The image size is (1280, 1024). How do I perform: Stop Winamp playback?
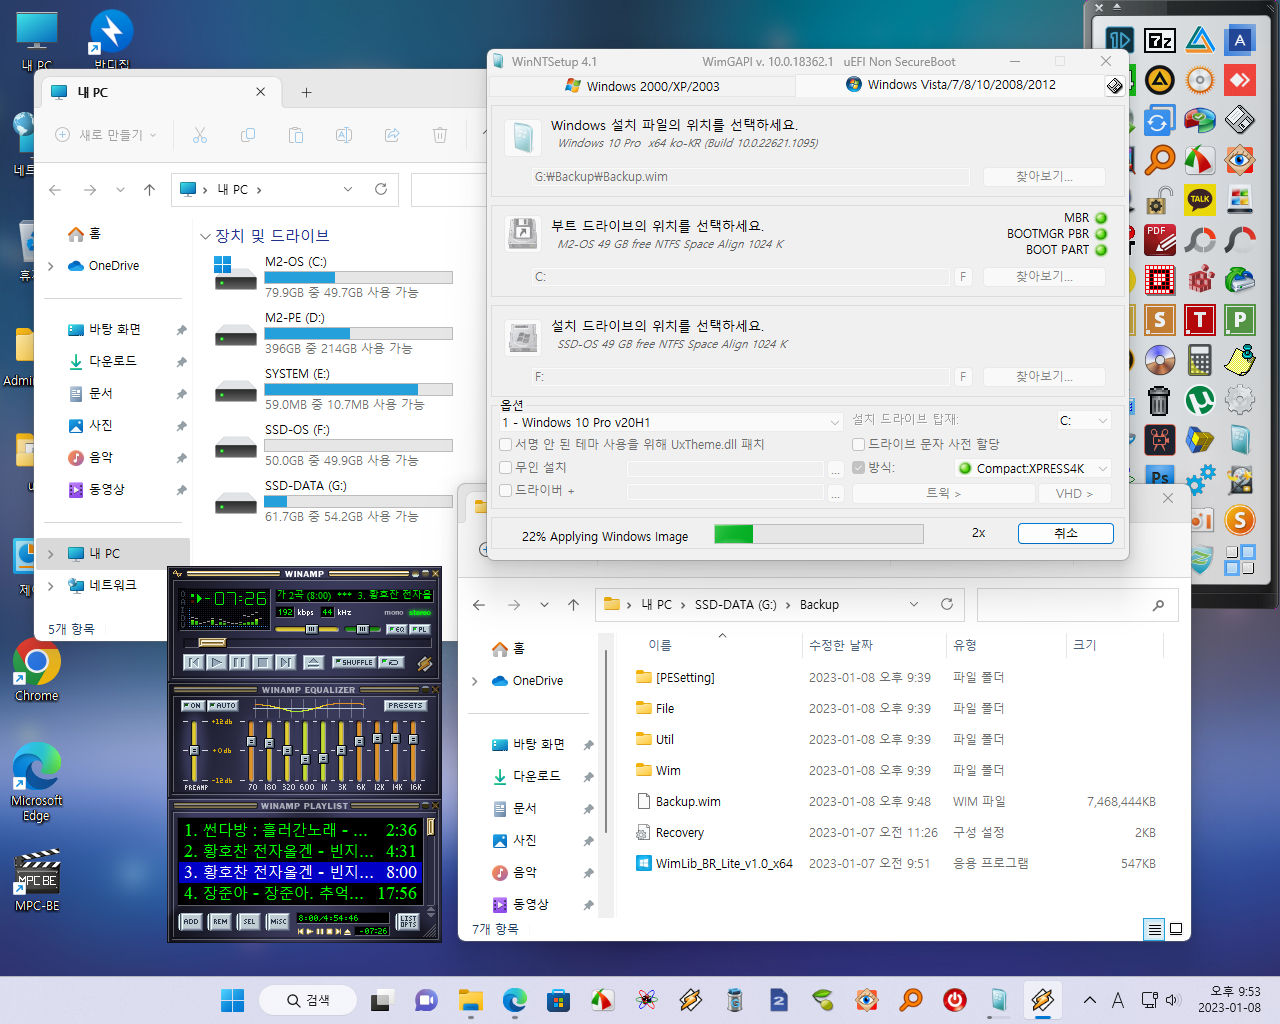pyautogui.click(x=263, y=662)
